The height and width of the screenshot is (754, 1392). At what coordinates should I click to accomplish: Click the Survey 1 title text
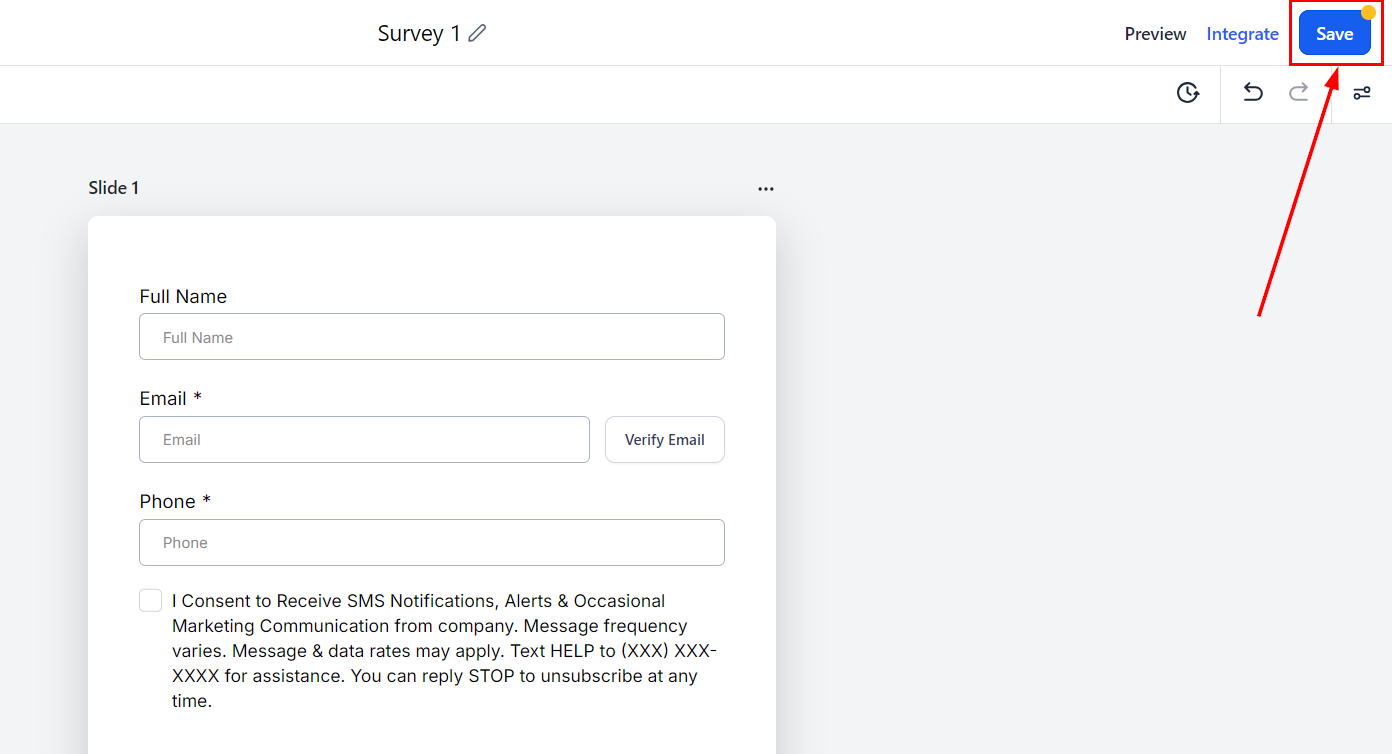[x=418, y=34]
